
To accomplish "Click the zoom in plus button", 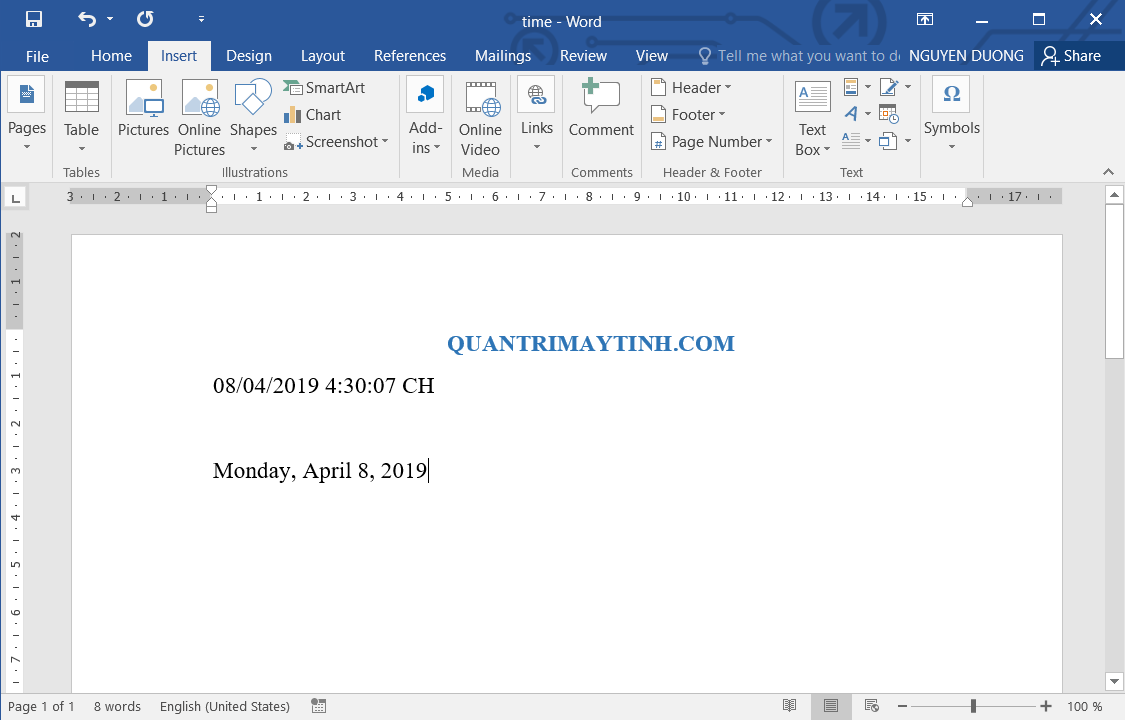I will [1045, 706].
